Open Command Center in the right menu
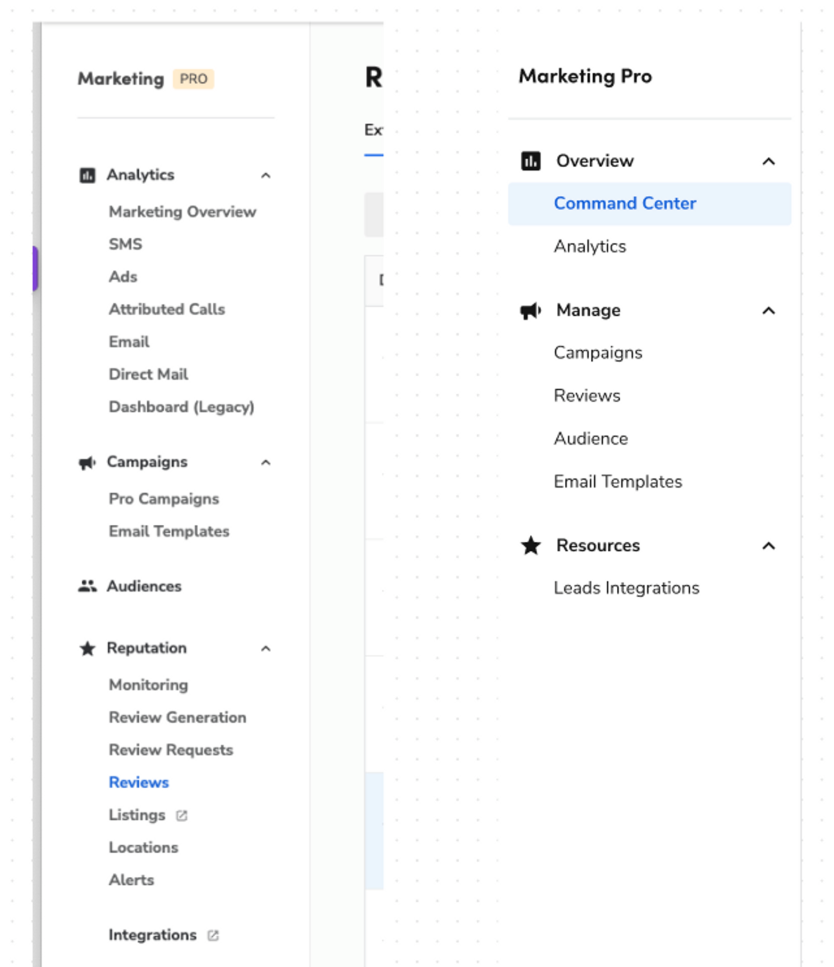This screenshot has height=967, width=834. click(x=625, y=203)
